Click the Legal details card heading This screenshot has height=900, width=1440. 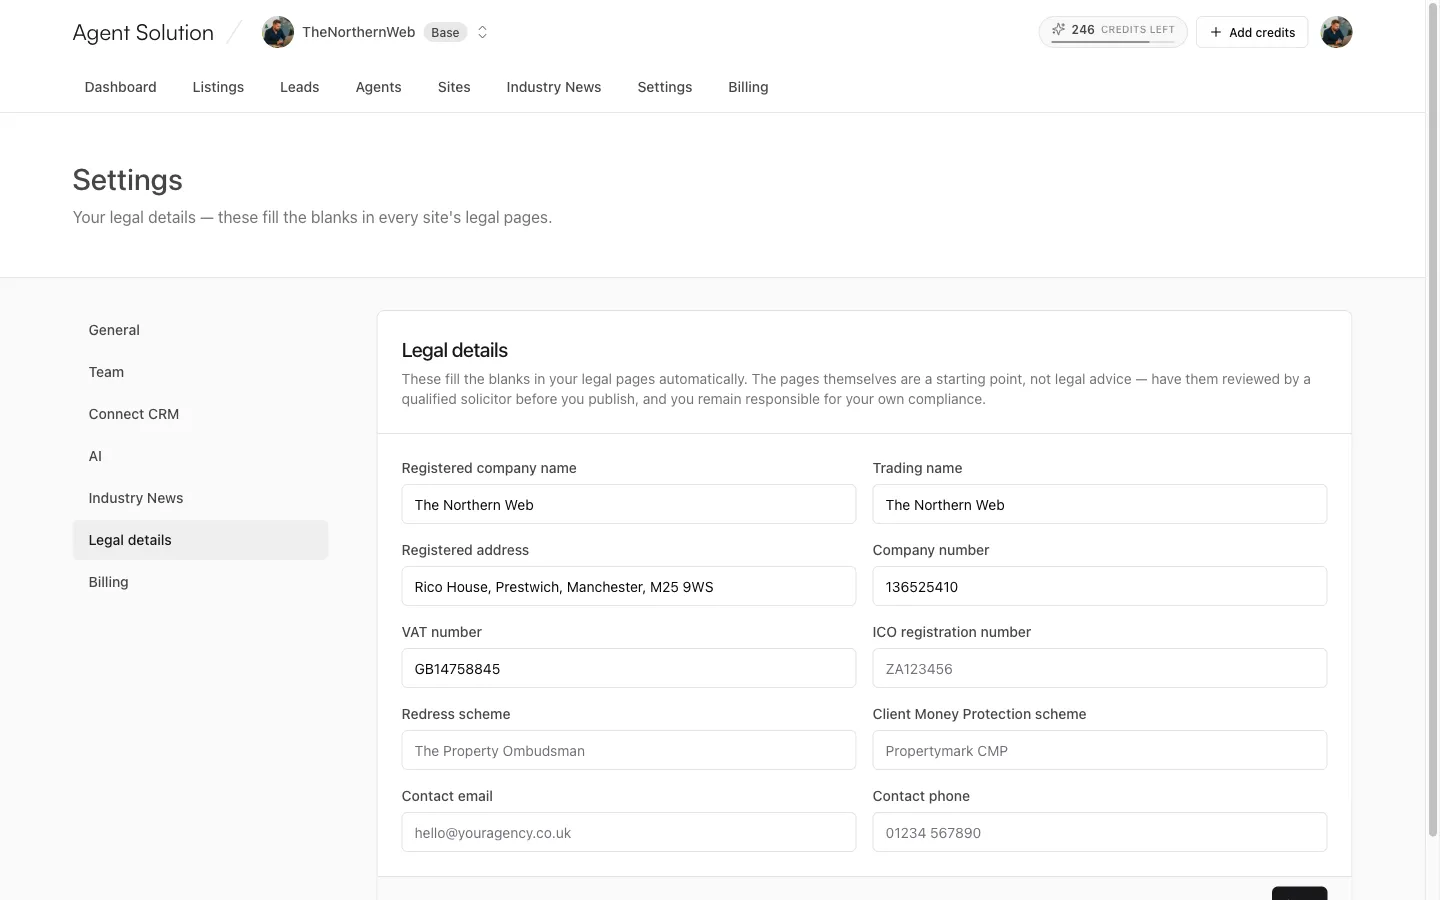pyautogui.click(x=455, y=350)
